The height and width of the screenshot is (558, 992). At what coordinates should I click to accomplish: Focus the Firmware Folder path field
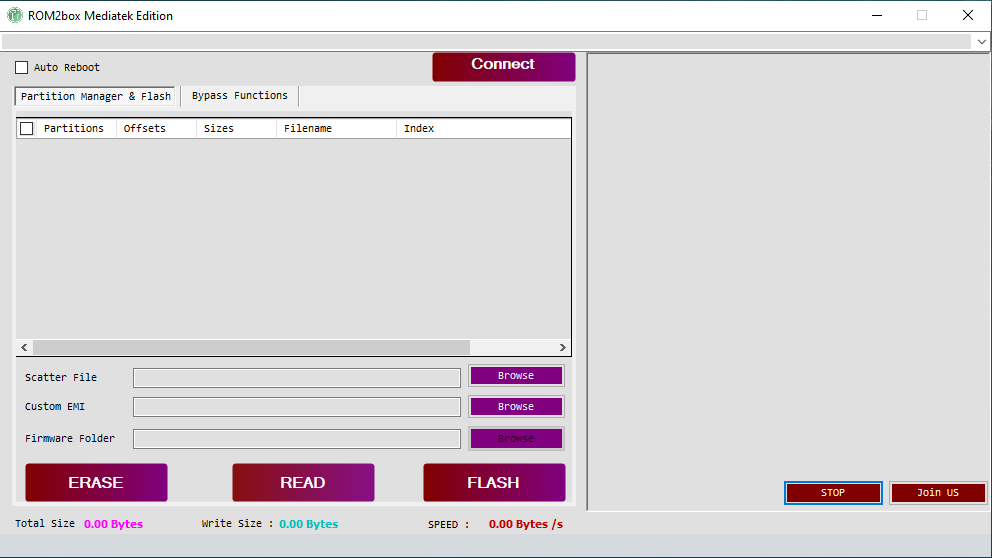tap(297, 439)
